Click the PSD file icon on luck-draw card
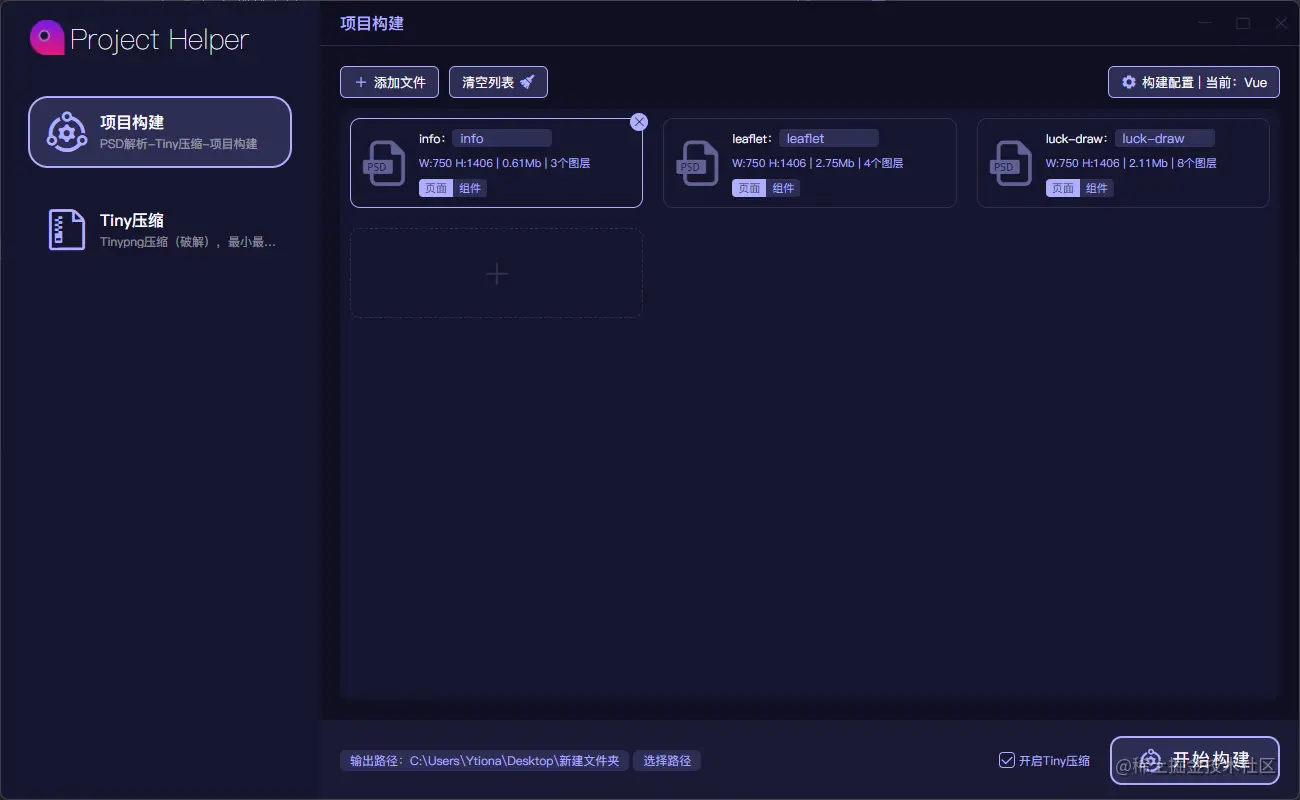Image resolution: width=1300 pixels, height=800 pixels. 1011,163
